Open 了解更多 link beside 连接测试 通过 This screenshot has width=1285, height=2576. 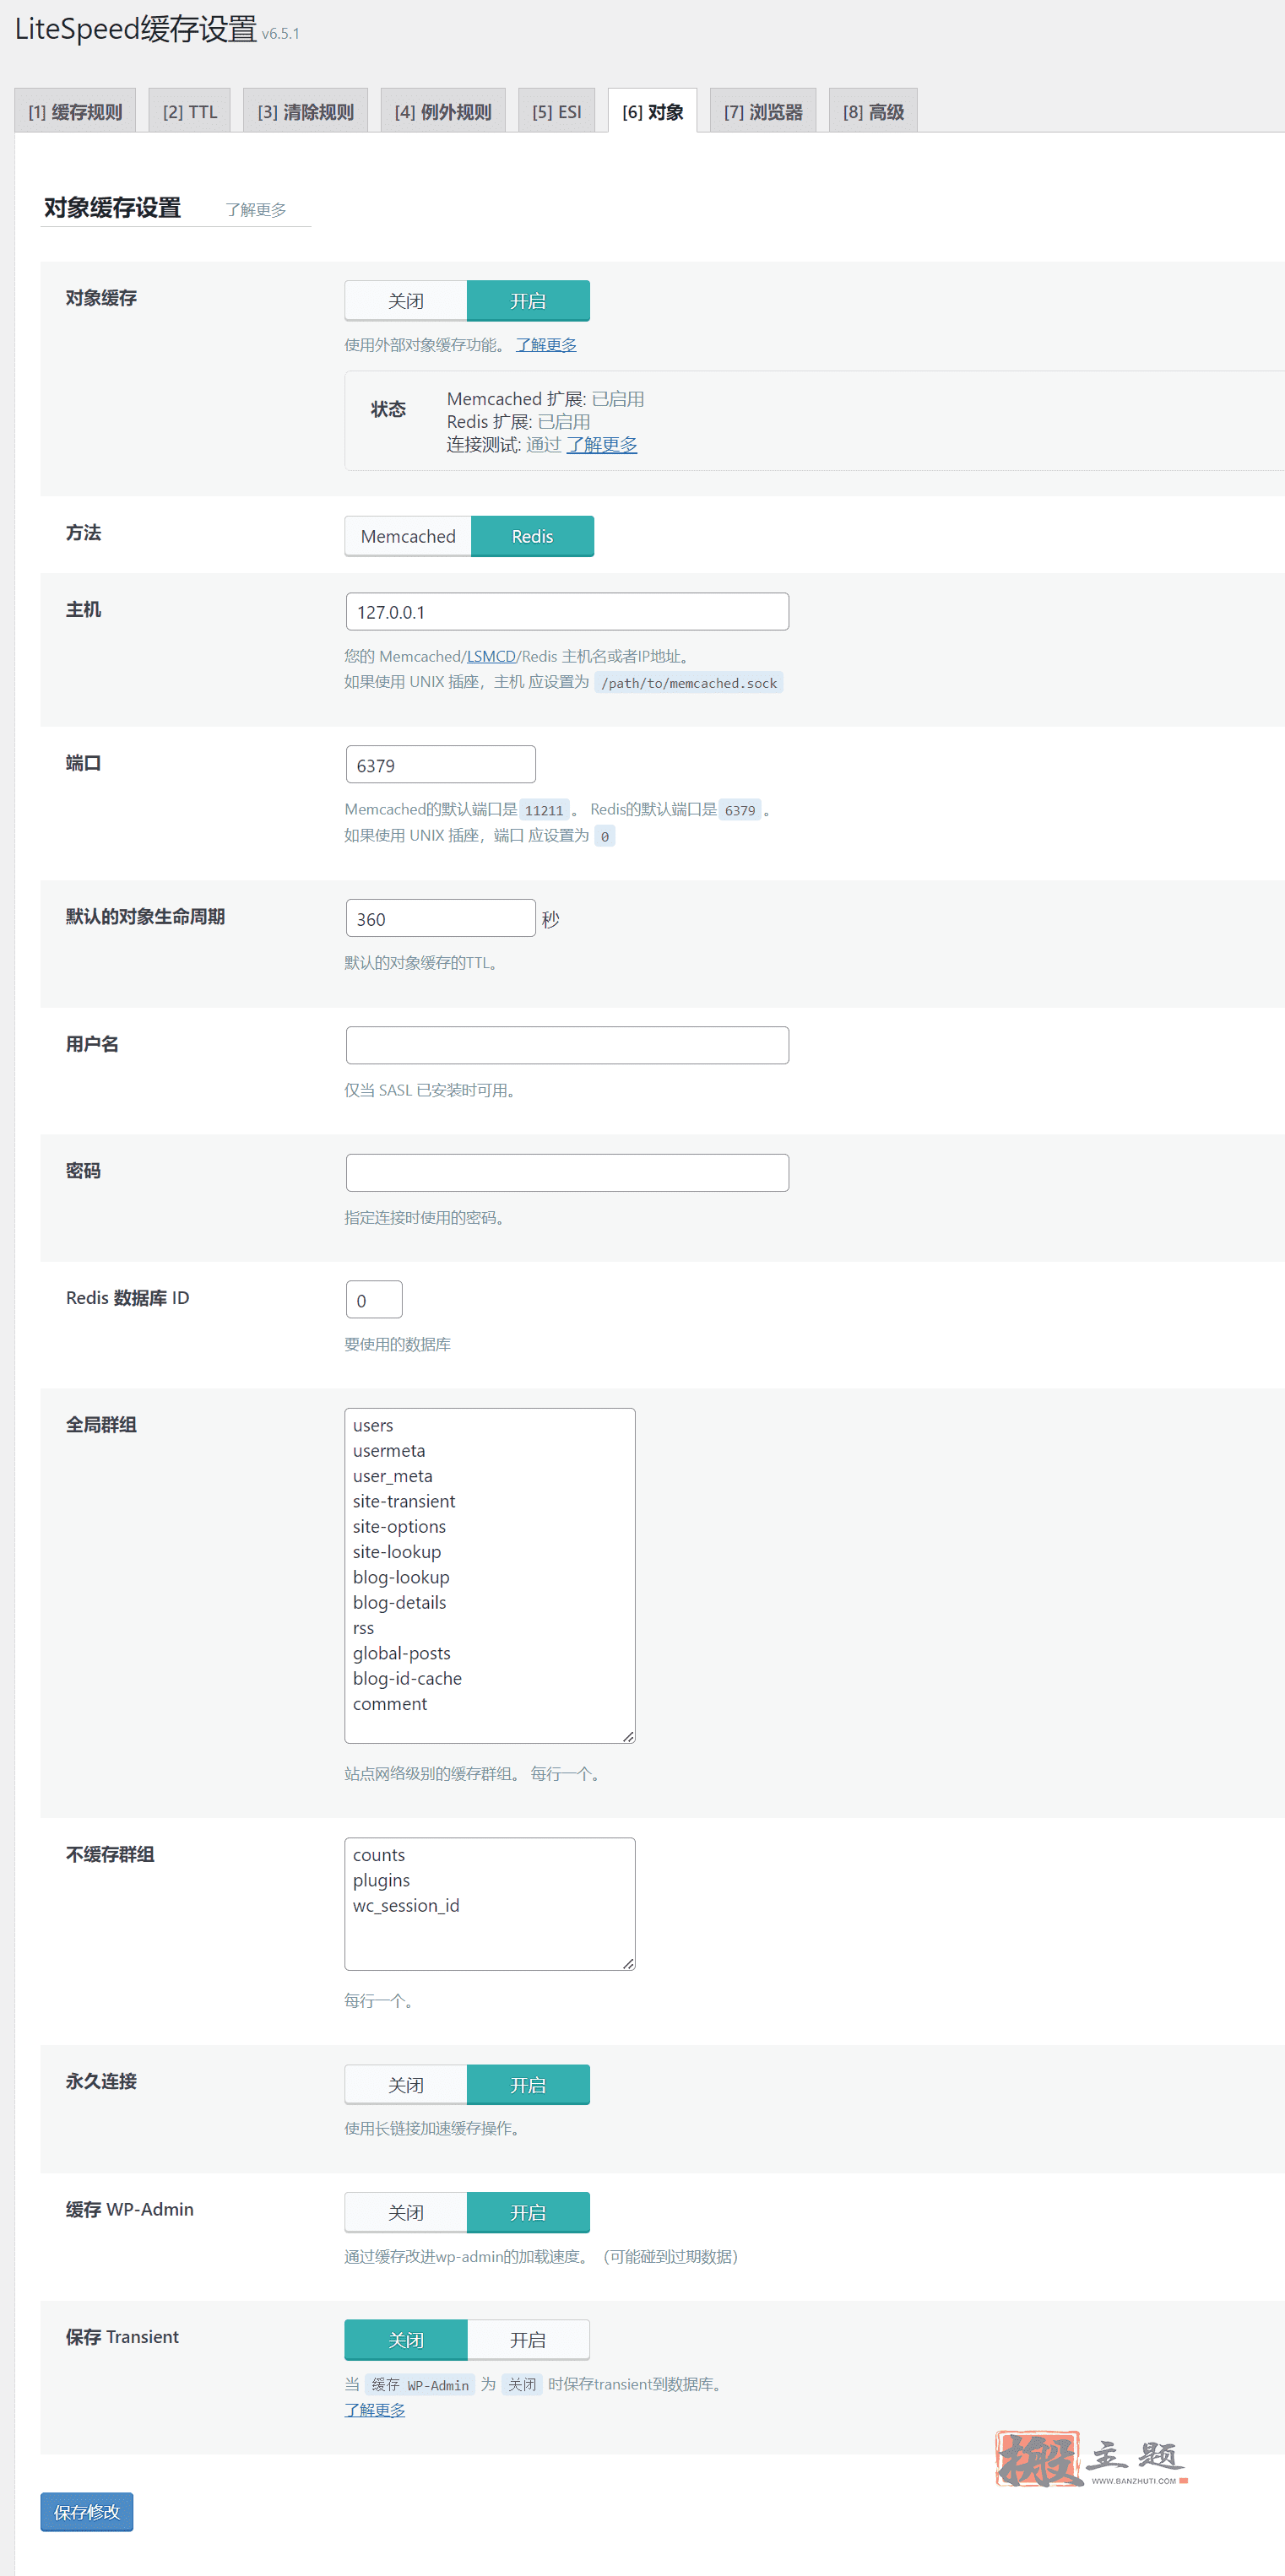pyautogui.click(x=602, y=445)
